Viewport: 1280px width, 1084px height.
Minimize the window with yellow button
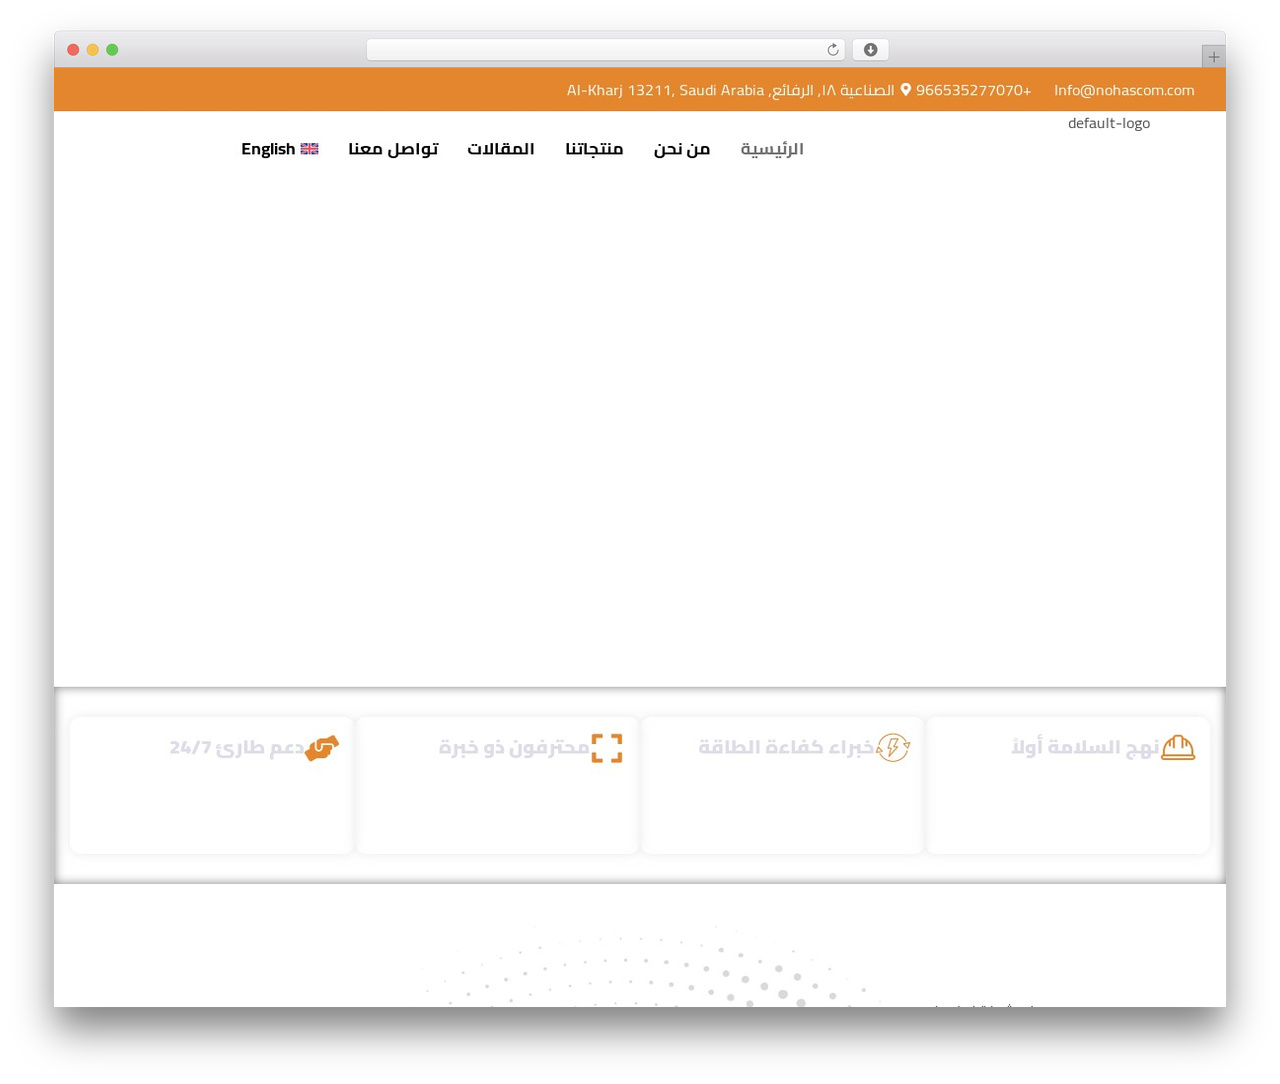coord(93,50)
